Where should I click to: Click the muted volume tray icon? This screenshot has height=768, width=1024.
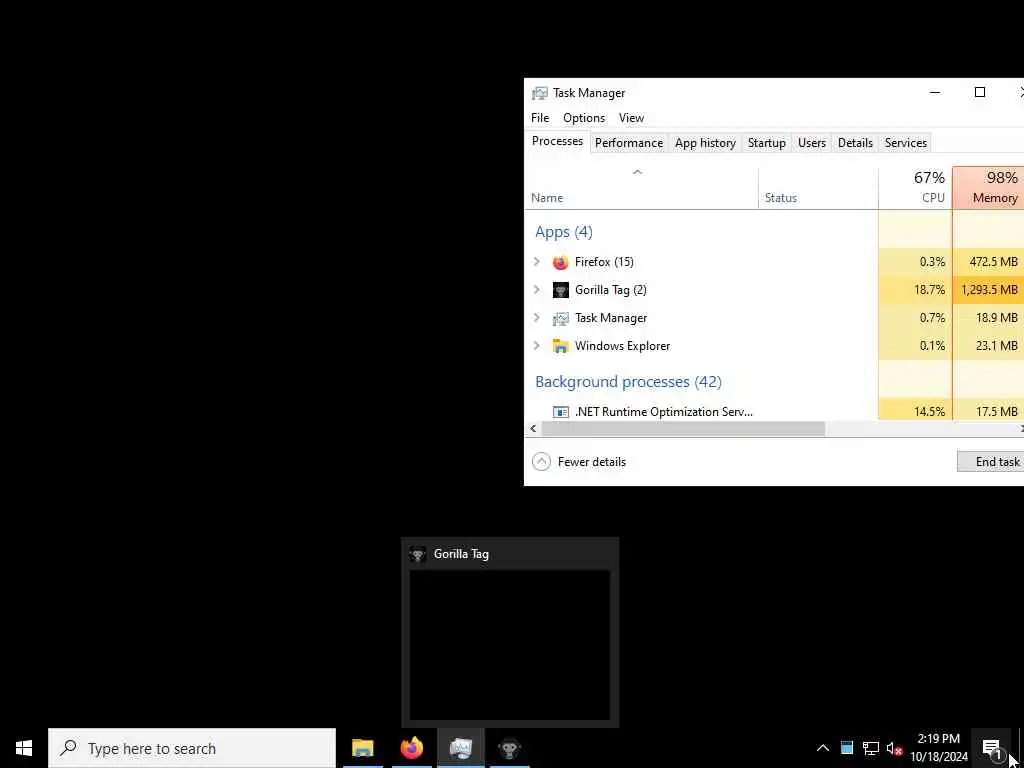pyautogui.click(x=894, y=748)
